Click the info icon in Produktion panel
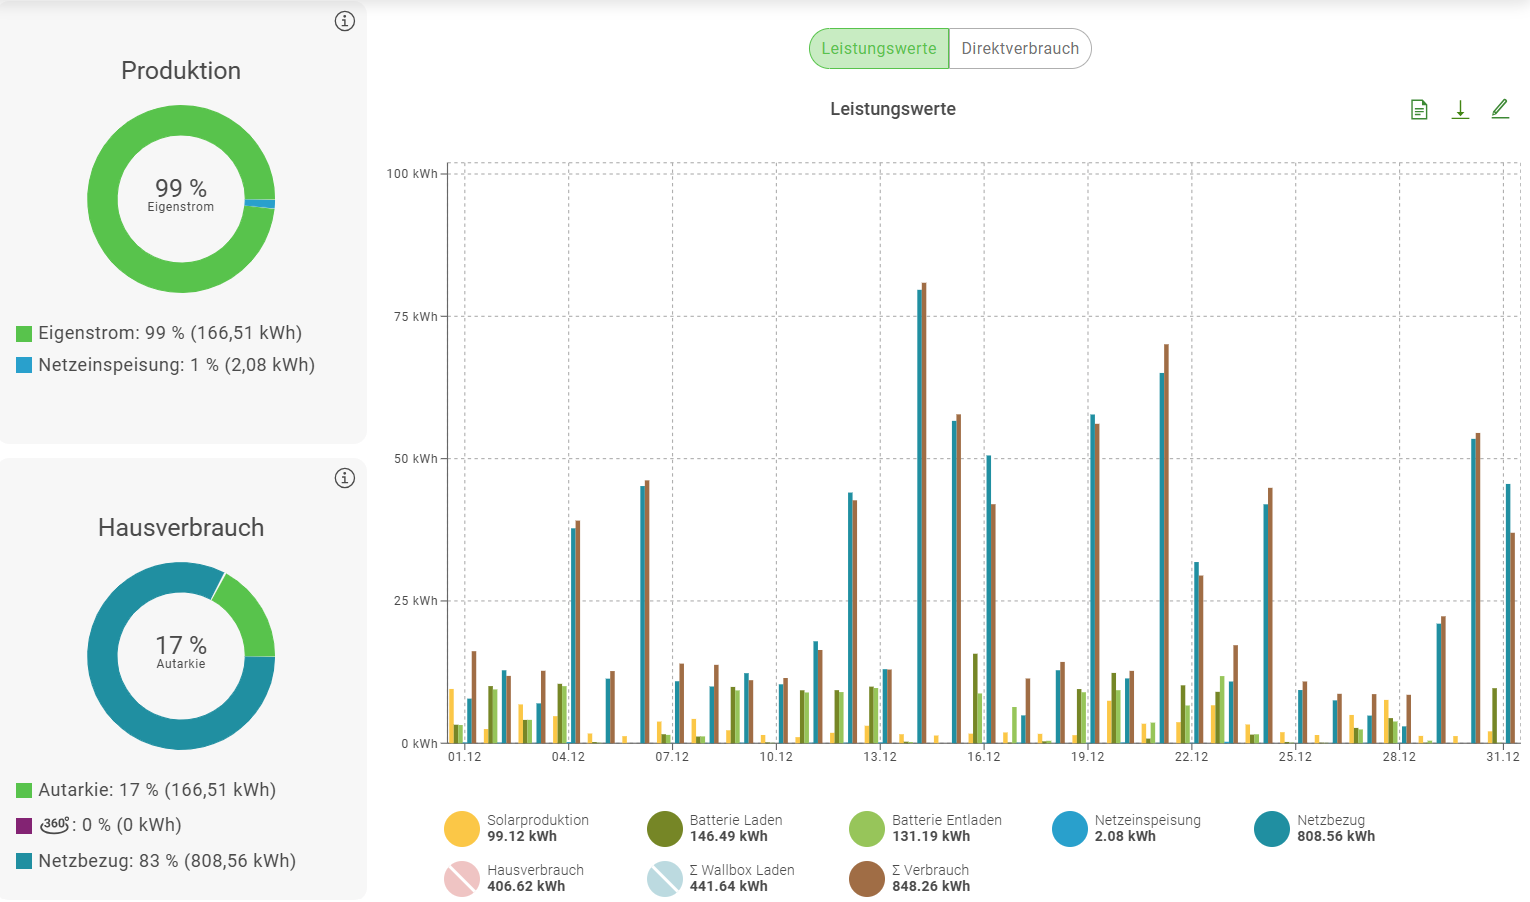1530x902 pixels. click(x=345, y=21)
